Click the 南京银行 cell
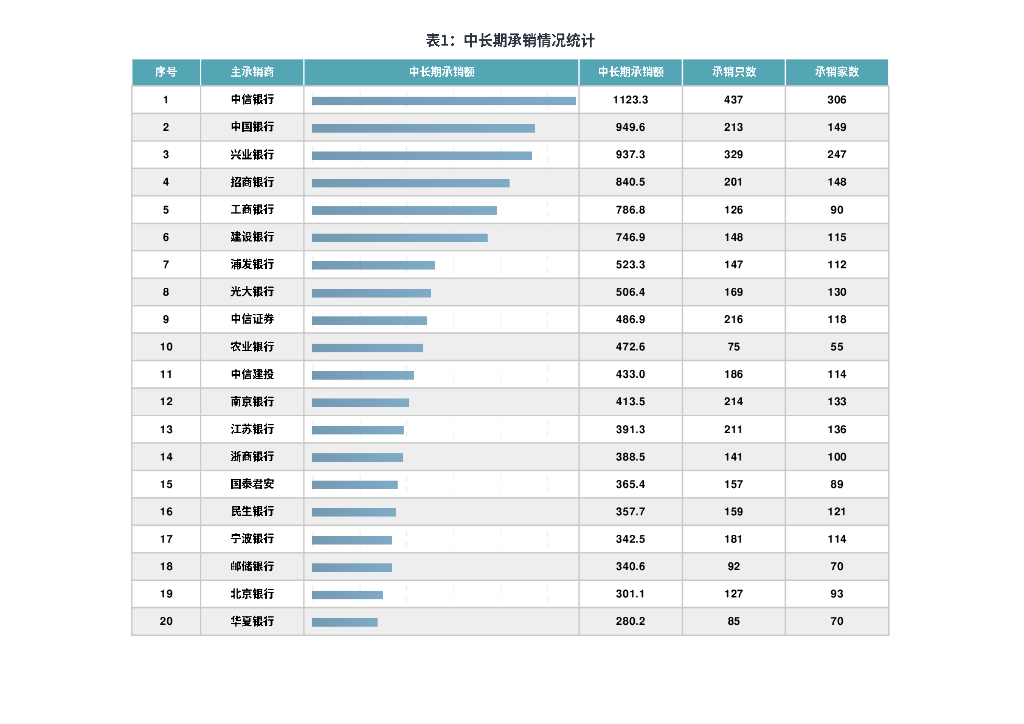This screenshot has height=724, width=1024. pyautogui.click(x=252, y=401)
